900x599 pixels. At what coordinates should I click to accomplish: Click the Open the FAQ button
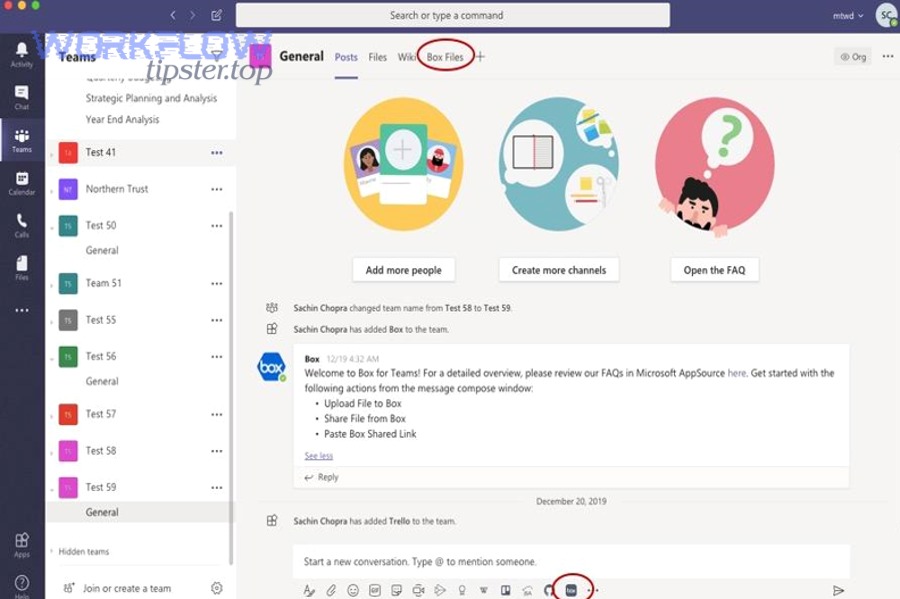(x=715, y=270)
